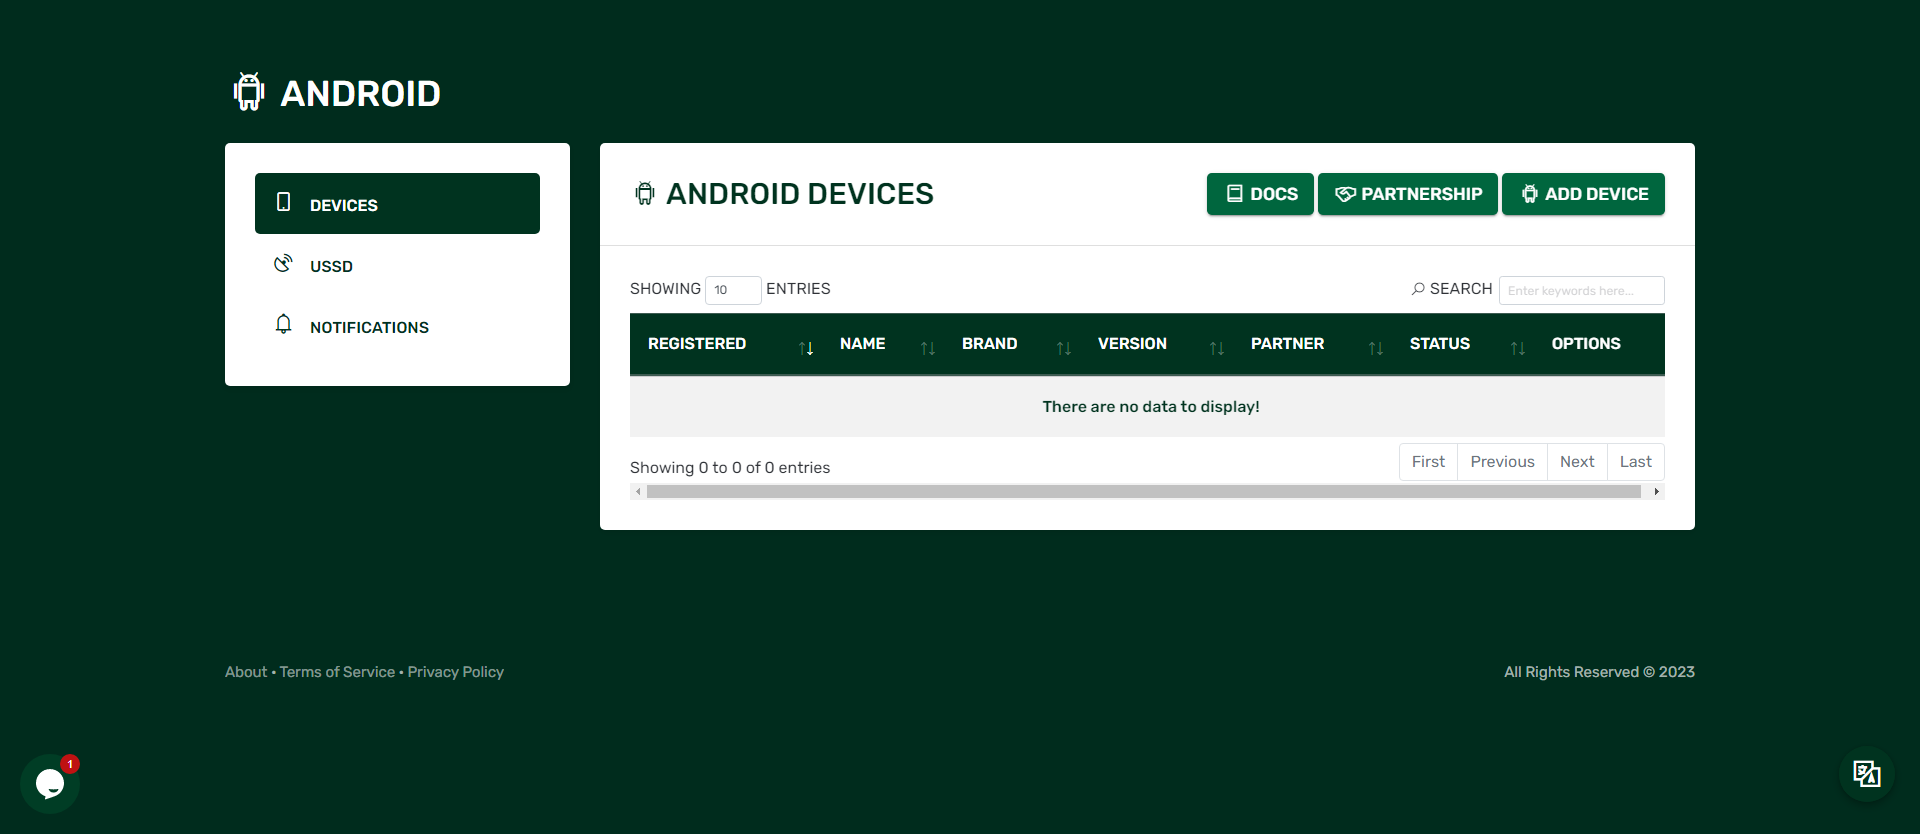Viewport: 1920px width, 834px height.
Task: Click the Partnership button
Action: 1408,194
